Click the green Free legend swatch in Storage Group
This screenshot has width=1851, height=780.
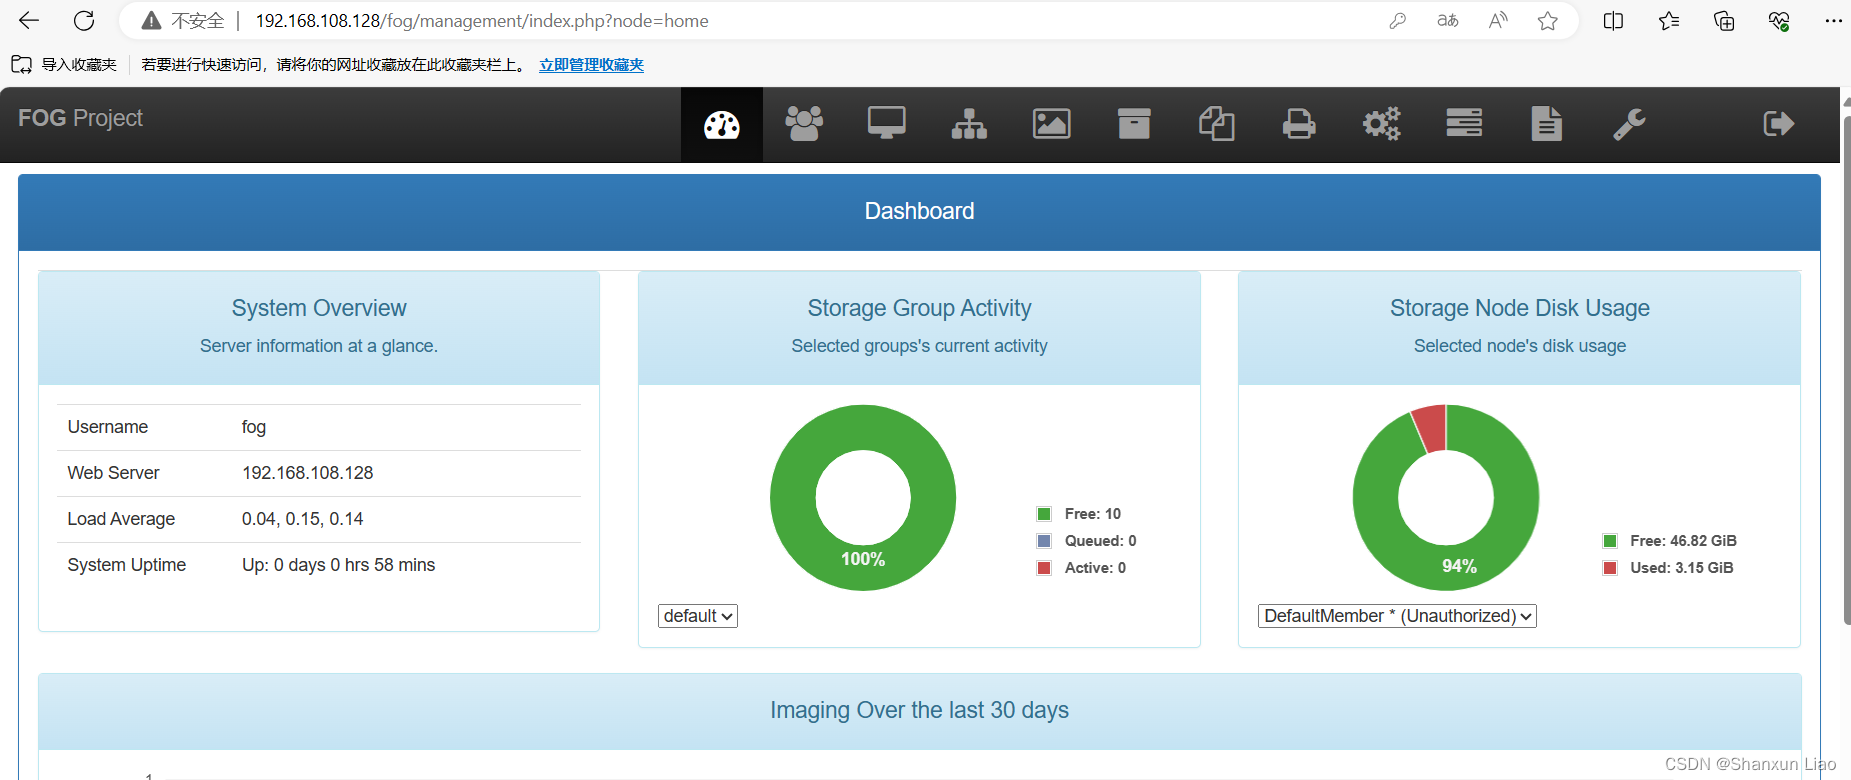coord(1044,514)
